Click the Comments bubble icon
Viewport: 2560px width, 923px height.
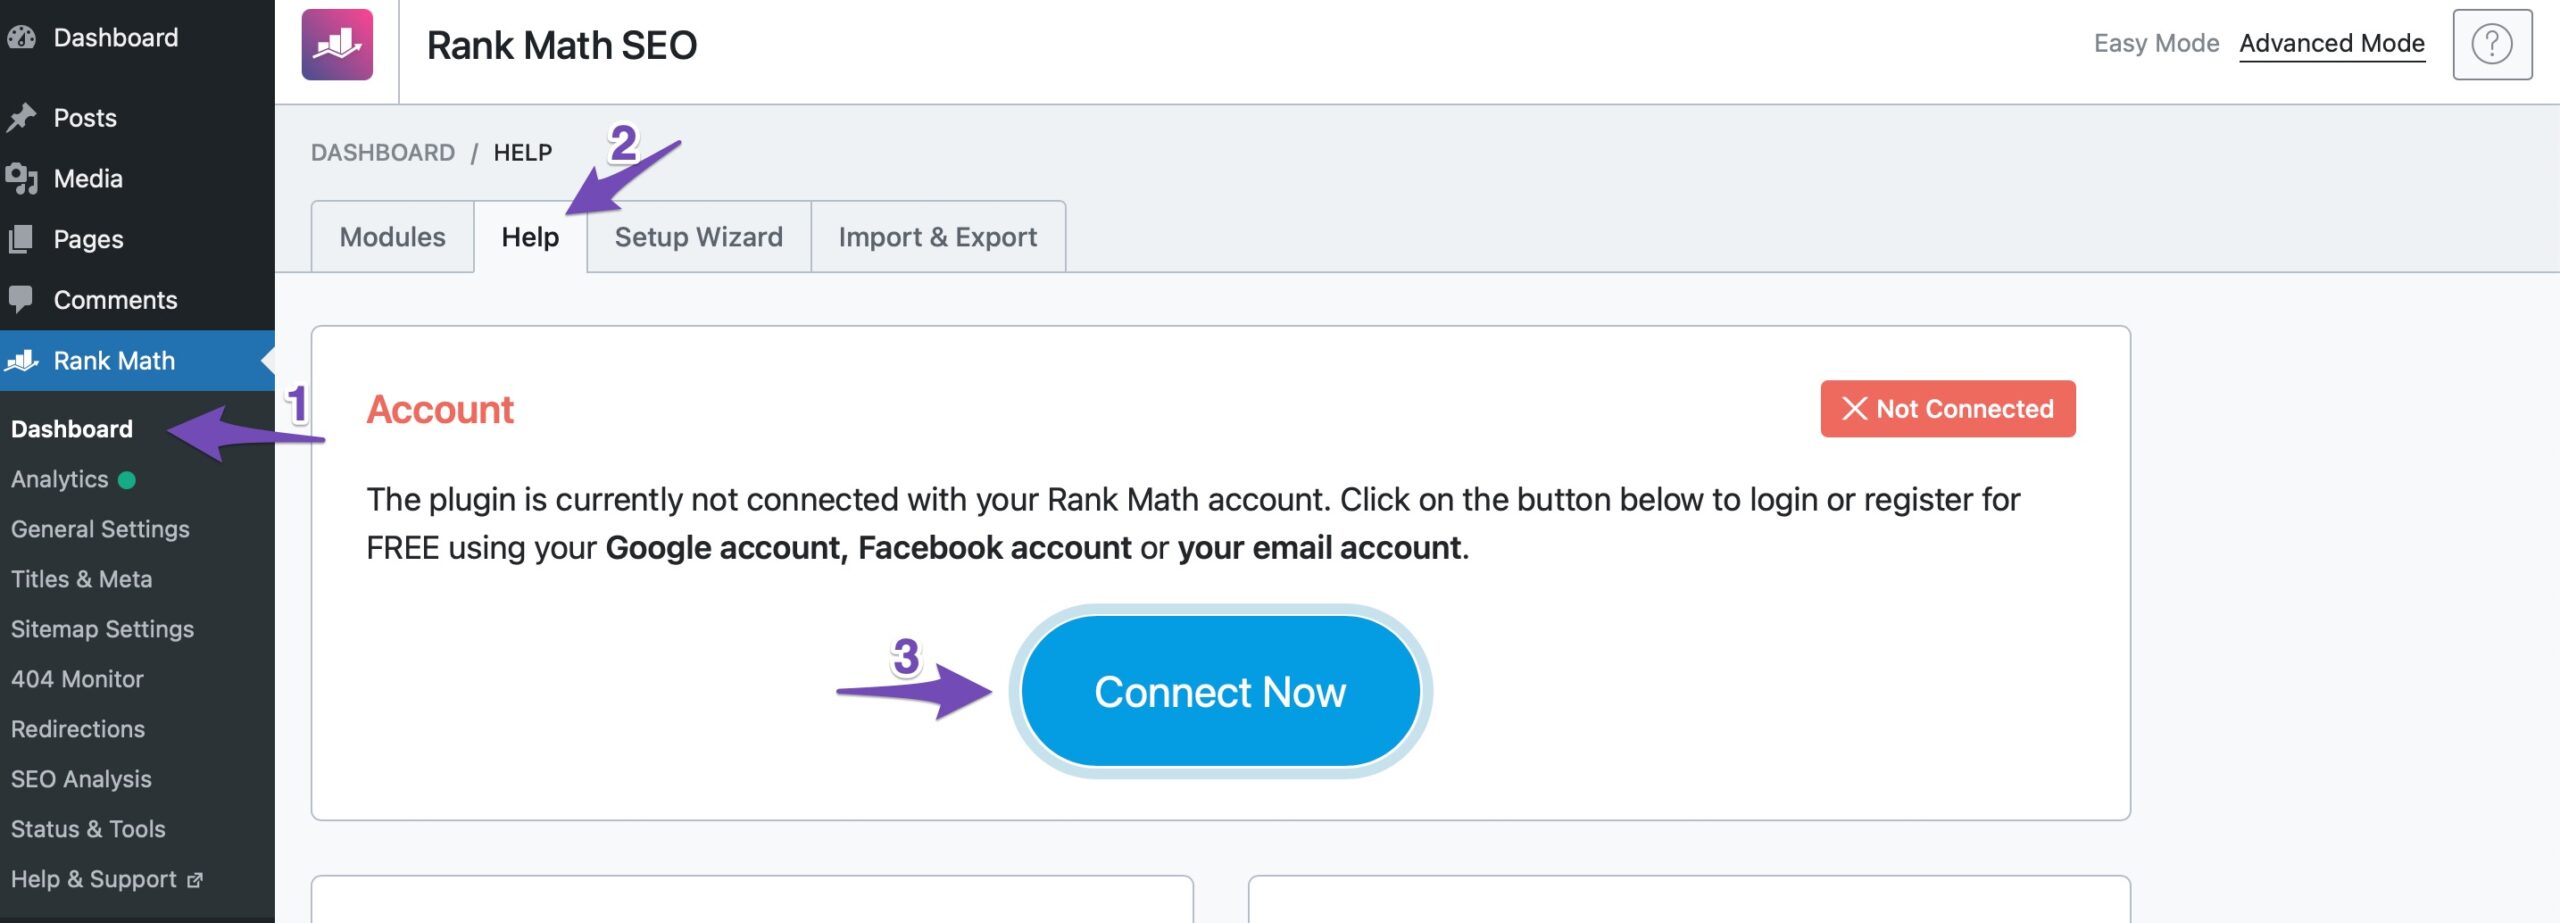[21, 299]
